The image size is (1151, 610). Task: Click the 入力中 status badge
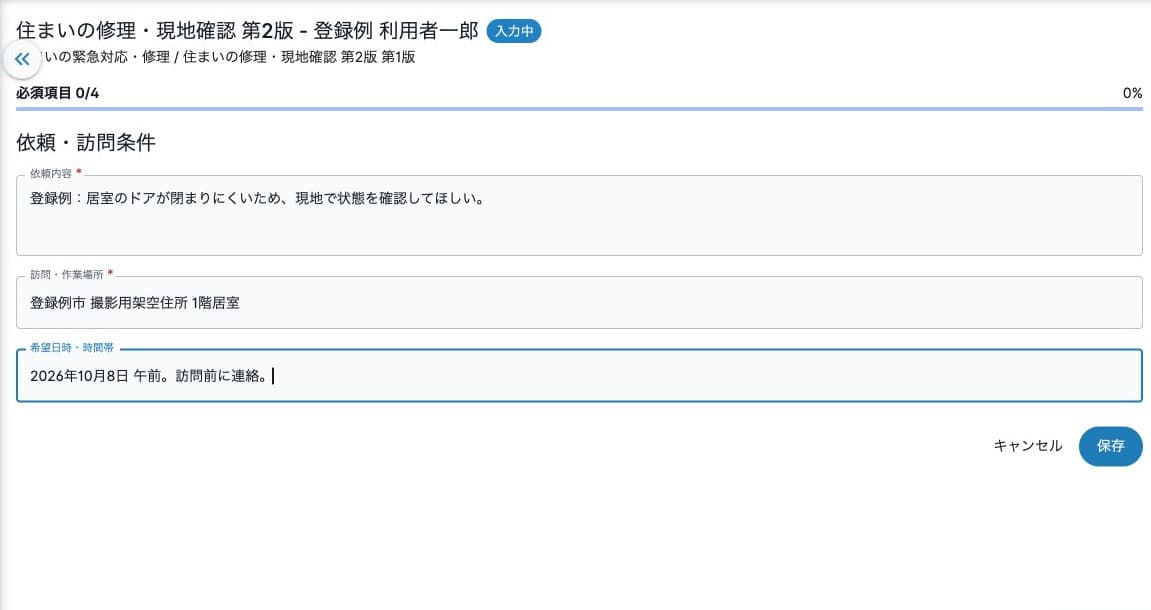[x=514, y=31]
